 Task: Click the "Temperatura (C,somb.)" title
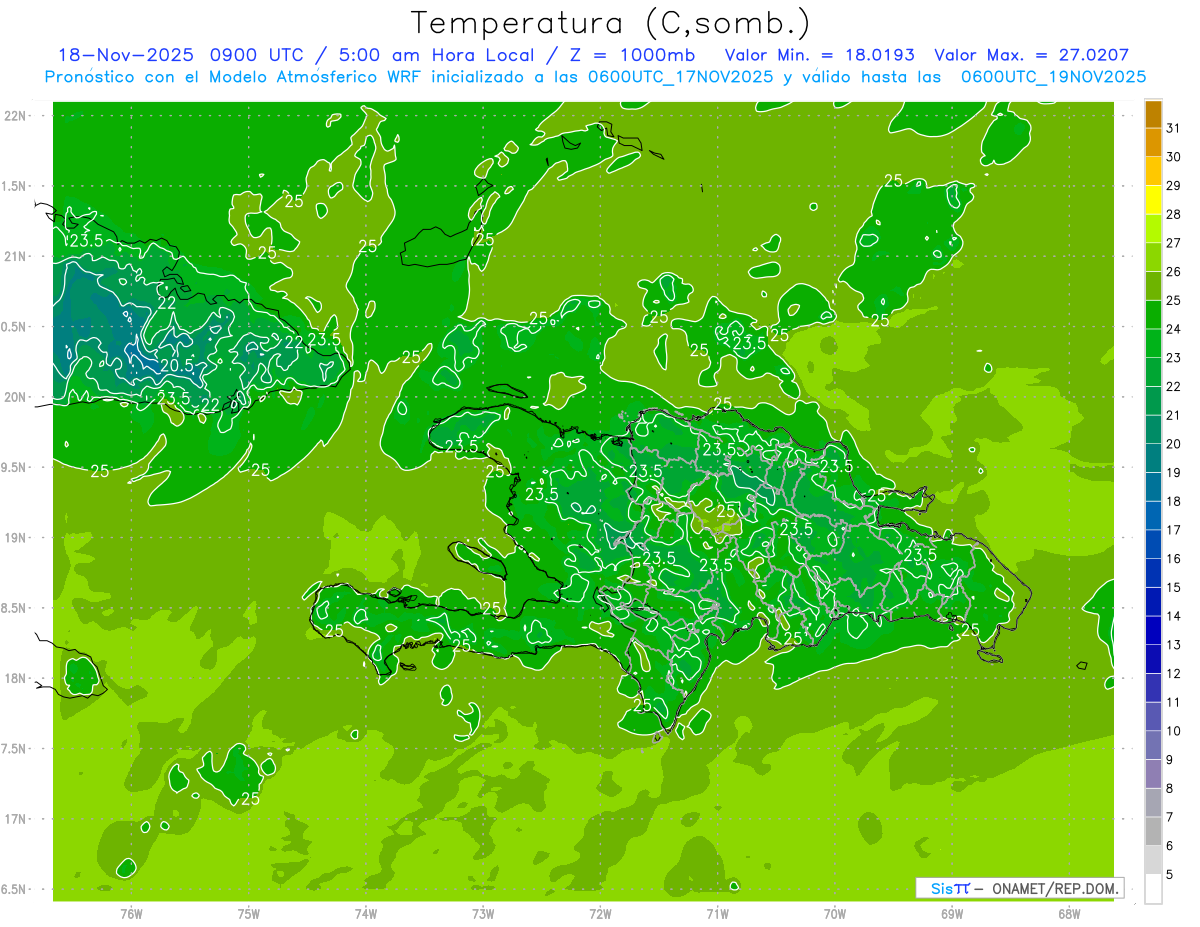pos(611,23)
